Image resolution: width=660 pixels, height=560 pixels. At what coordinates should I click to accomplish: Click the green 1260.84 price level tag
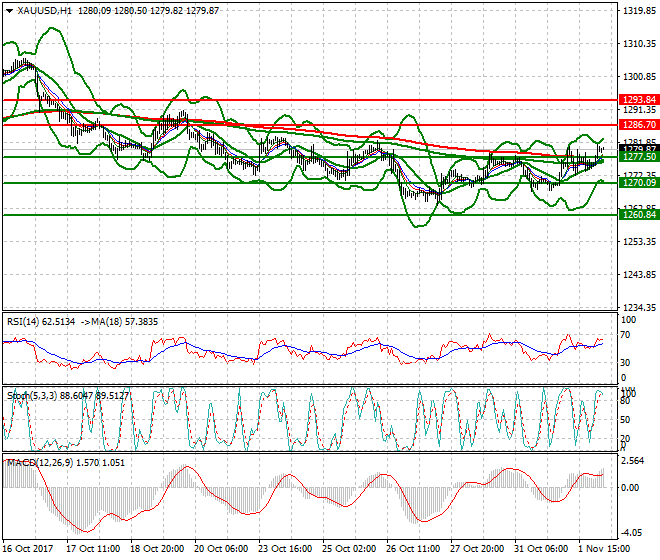[x=638, y=215]
